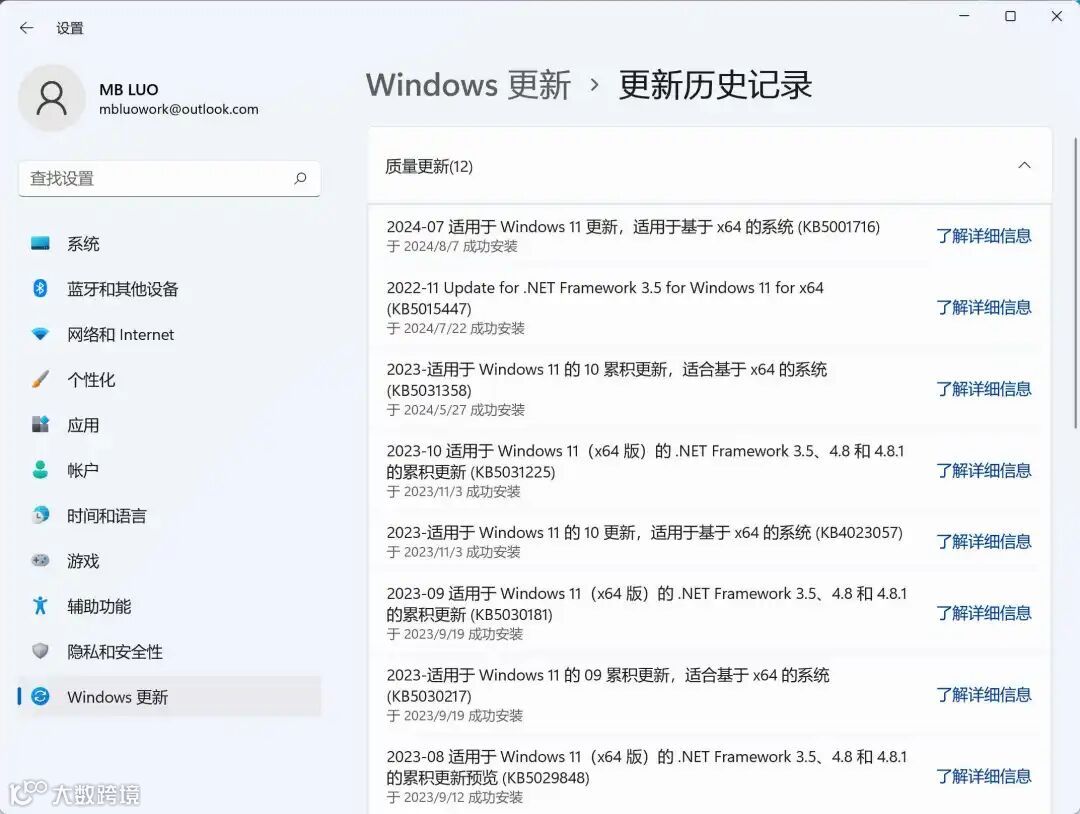Viewport: 1080px width, 814px height.
Task: Click the KB5015447 .NET Framework 3.5 update title
Action: pyautogui.click(x=605, y=298)
